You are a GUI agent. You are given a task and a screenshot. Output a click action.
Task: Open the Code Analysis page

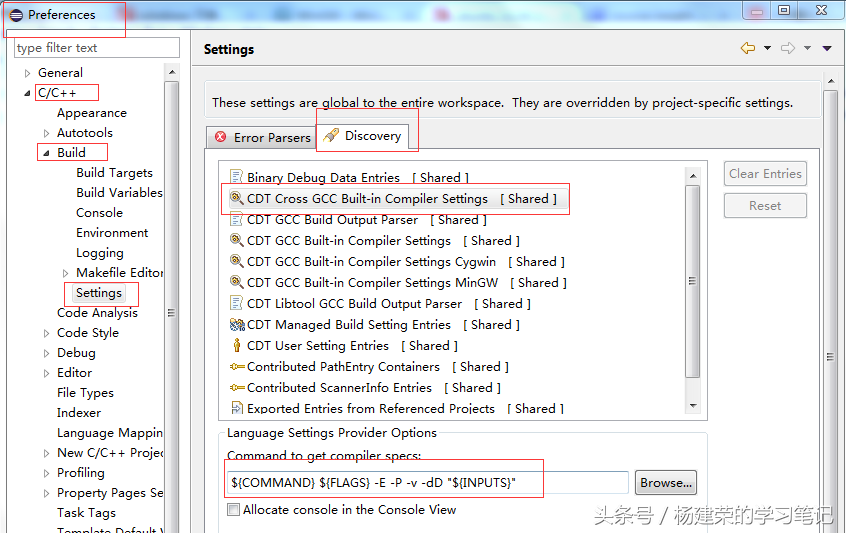(97, 313)
